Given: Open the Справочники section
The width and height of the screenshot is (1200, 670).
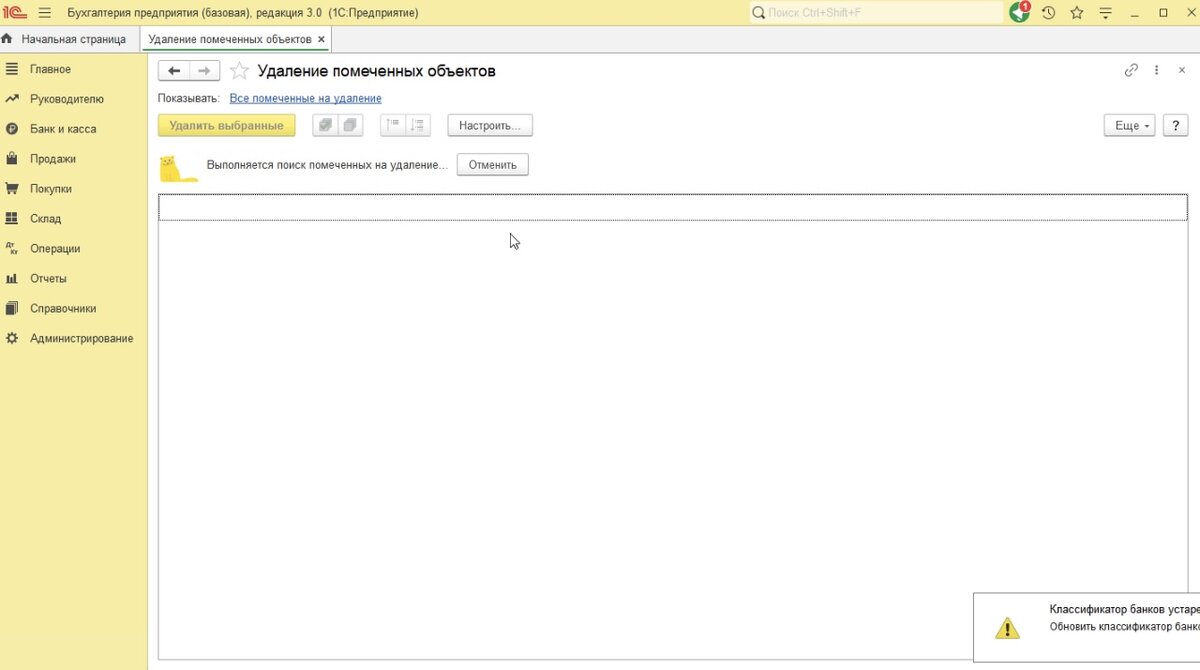Looking at the screenshot, I should pos(63,309).
